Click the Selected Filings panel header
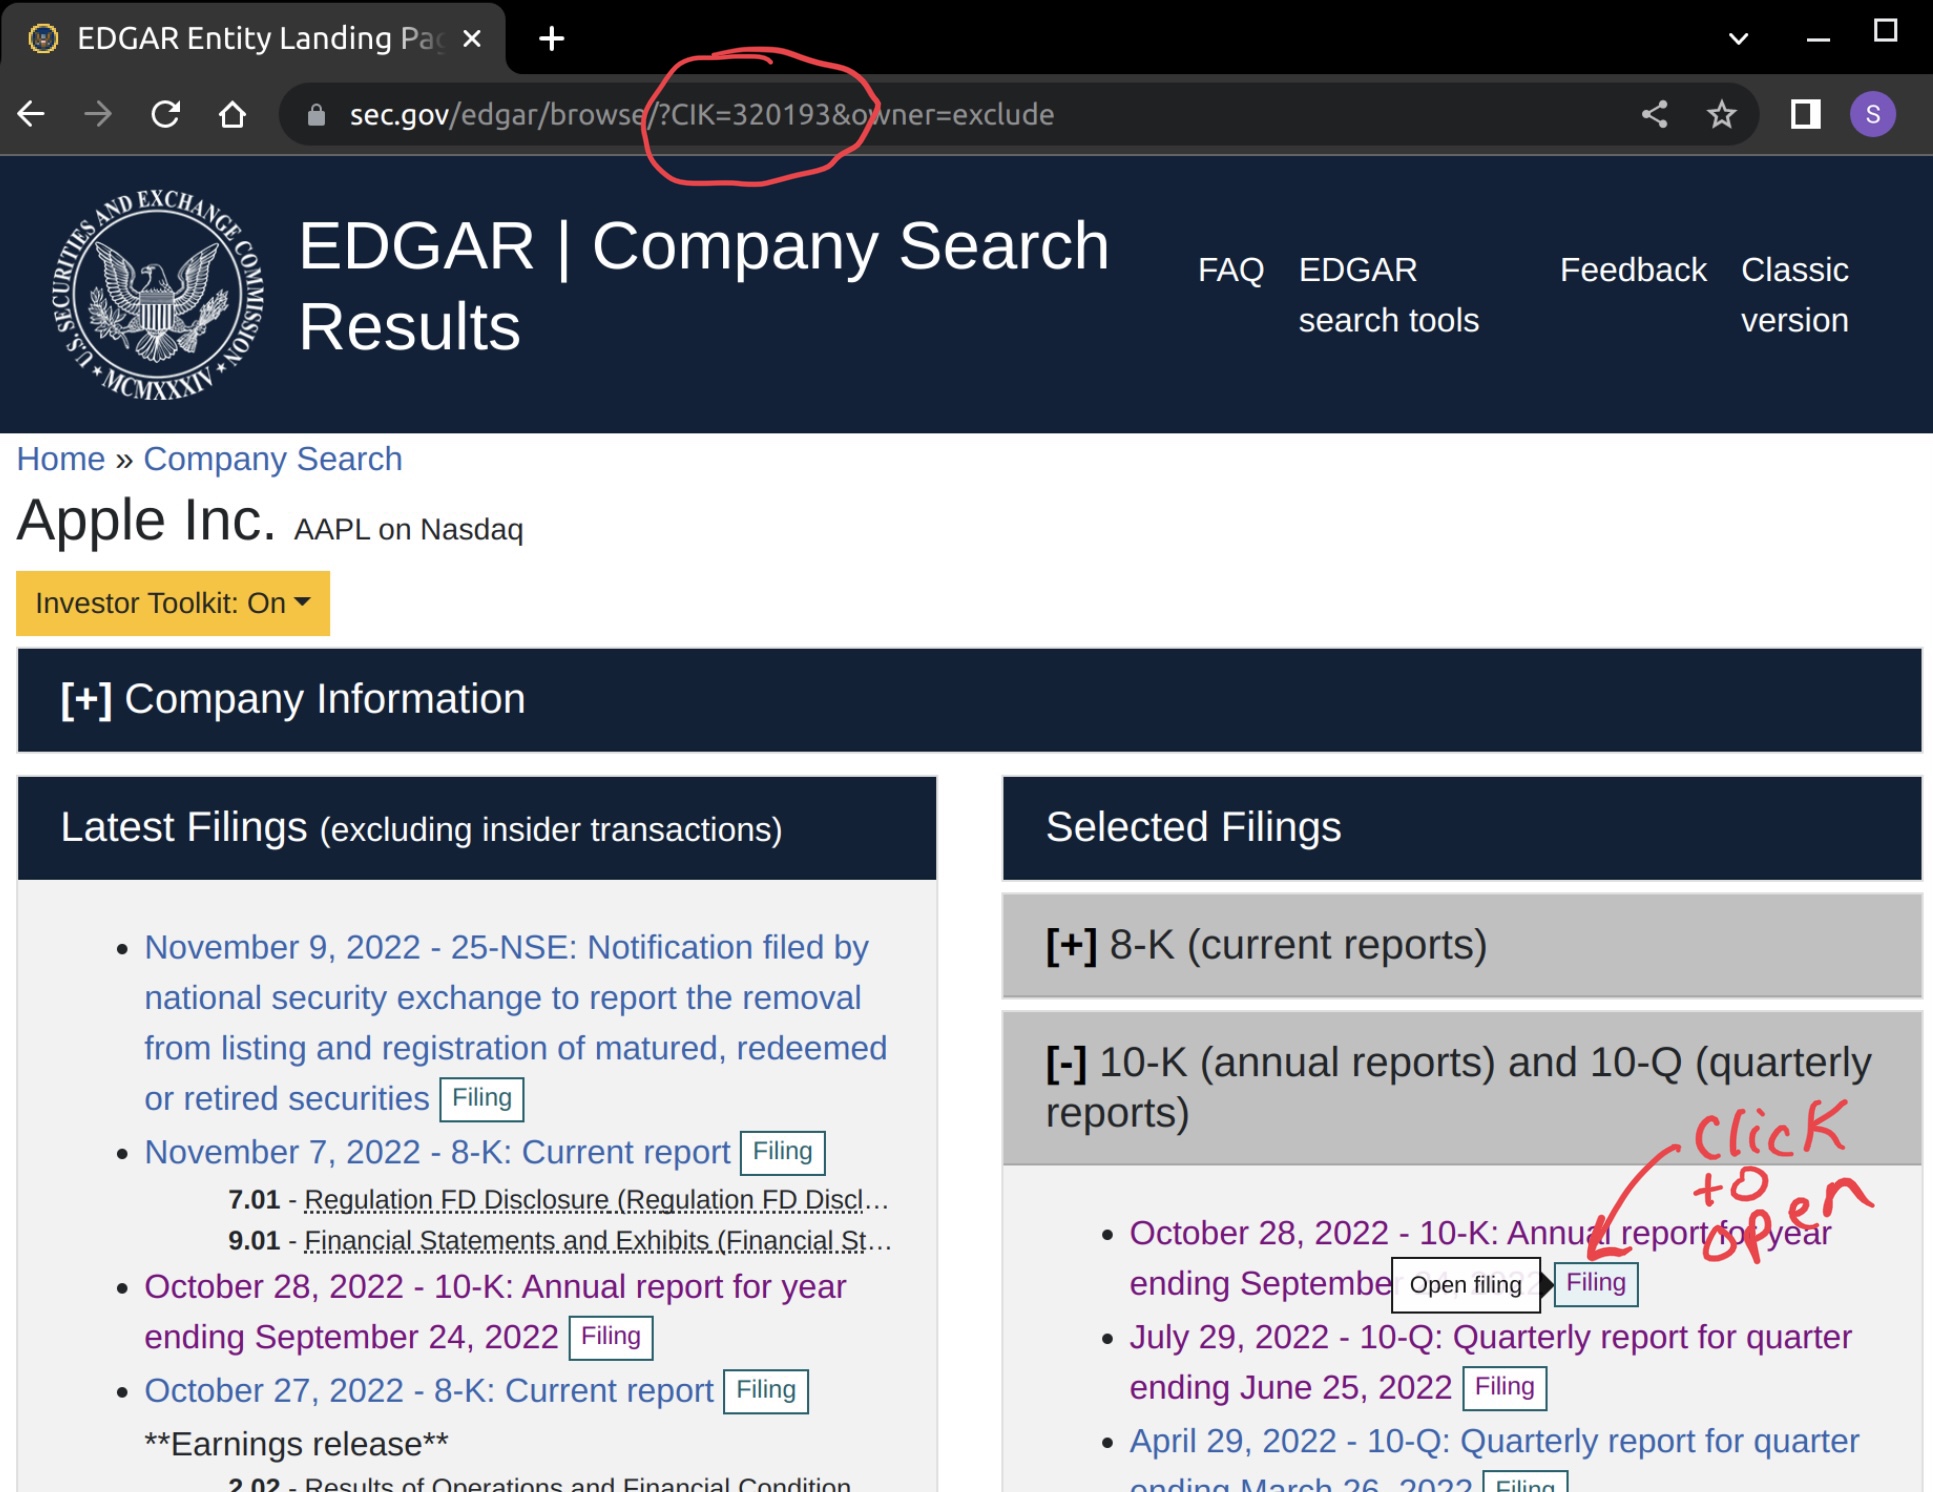Image resolution: width=1933 pixels, height=1492 pixels. 1462,828
